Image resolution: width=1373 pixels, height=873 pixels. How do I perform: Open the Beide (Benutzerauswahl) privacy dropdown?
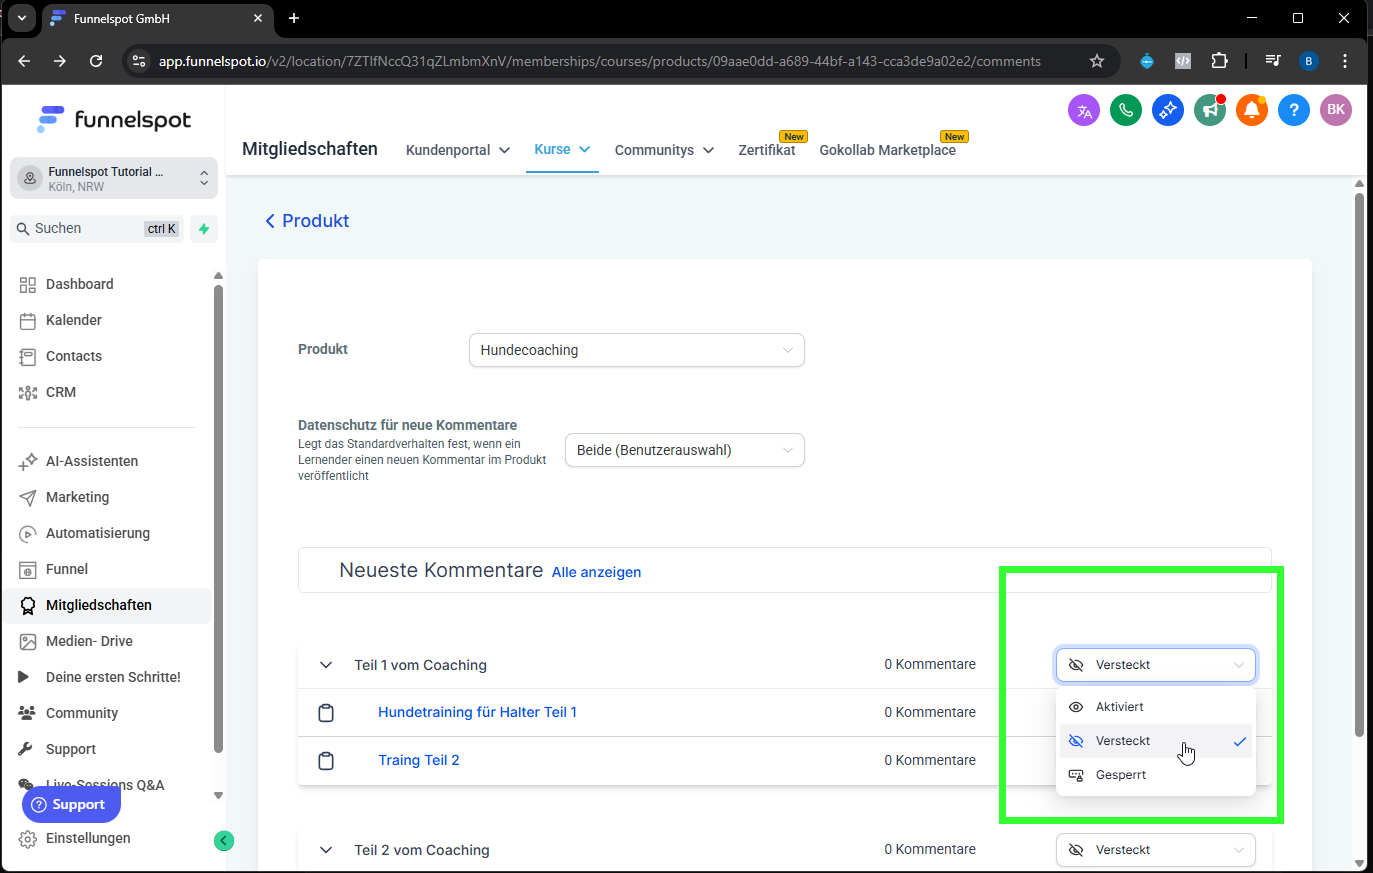coord(685,450)
